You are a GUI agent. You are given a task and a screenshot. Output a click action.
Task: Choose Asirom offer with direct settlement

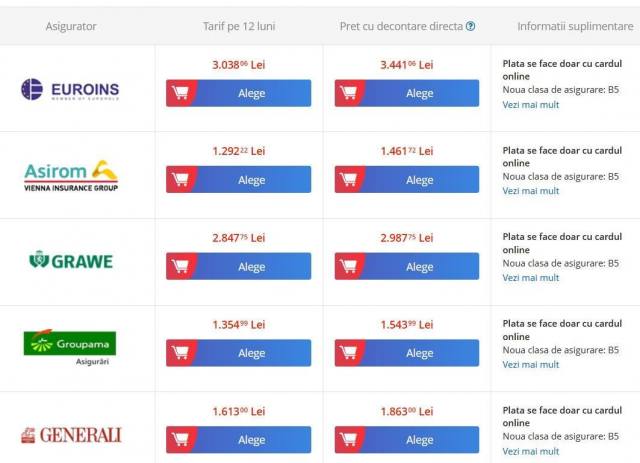(420, 180)
